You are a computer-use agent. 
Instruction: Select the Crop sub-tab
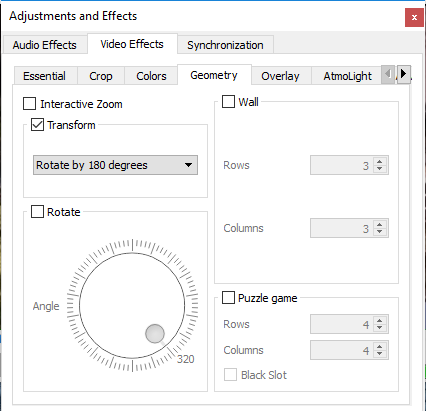pos(101,76)
